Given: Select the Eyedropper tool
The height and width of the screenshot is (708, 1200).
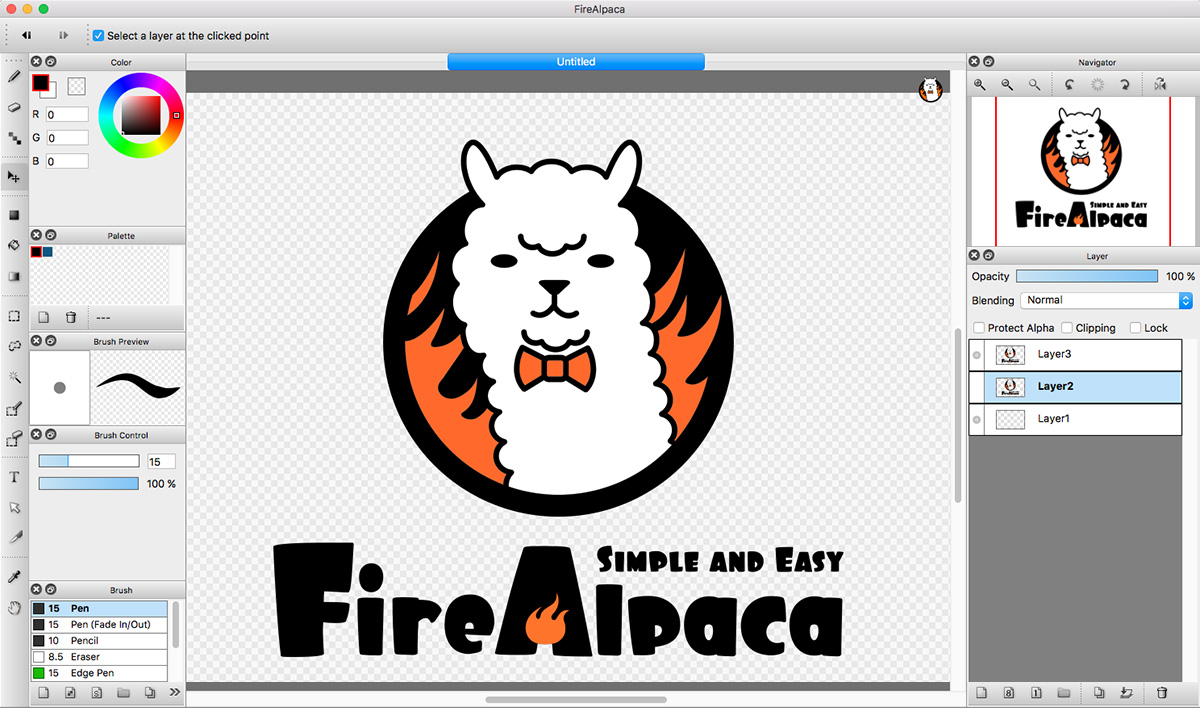Looking at the screenshot, I should [13, 575].
